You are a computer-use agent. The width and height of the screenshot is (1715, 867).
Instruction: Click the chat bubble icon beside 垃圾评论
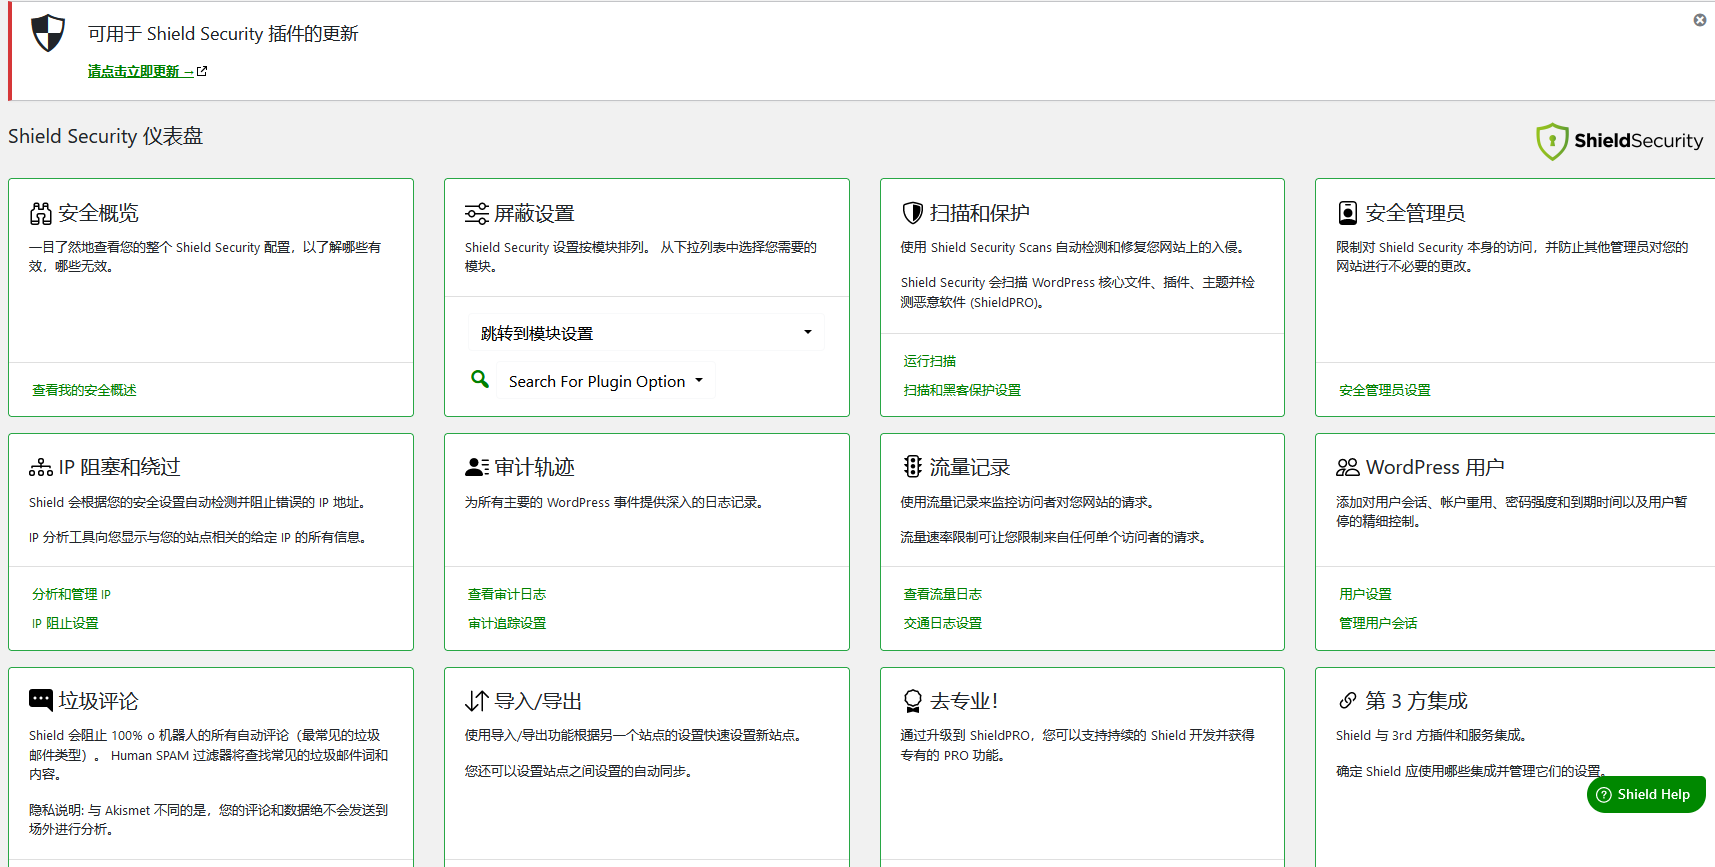(41, 700)
